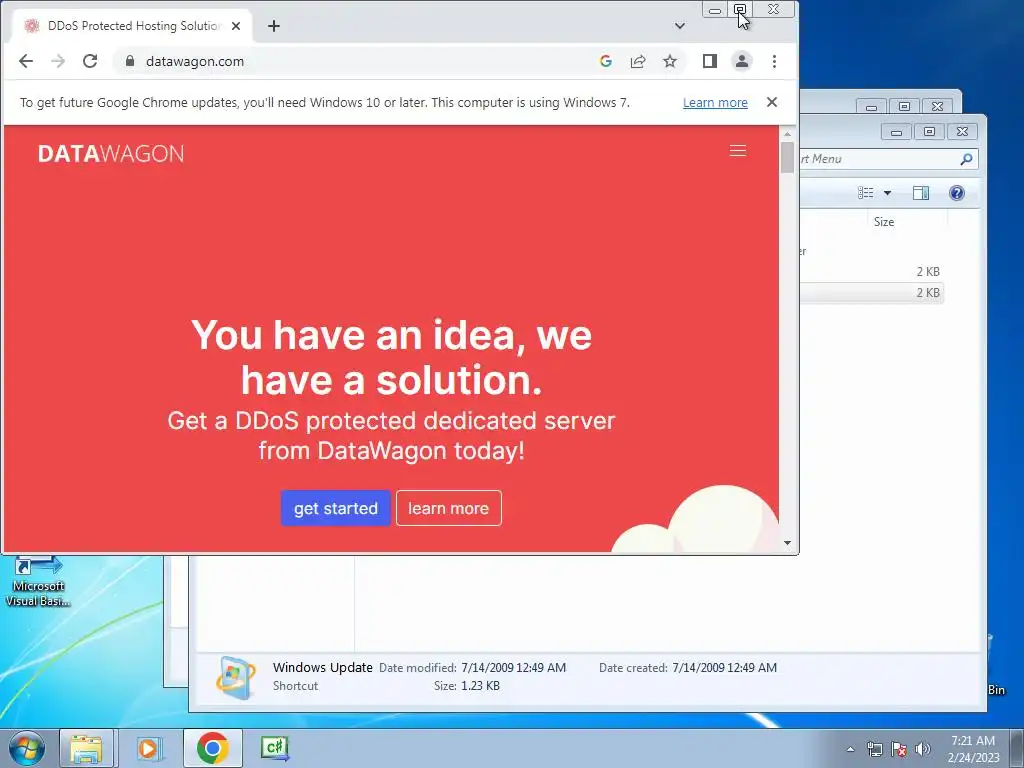The image size is (1024, 768).
Task: Expand the Explorer view options dropdown arrow
Action: pyautogui.click(x=887, y=193)
